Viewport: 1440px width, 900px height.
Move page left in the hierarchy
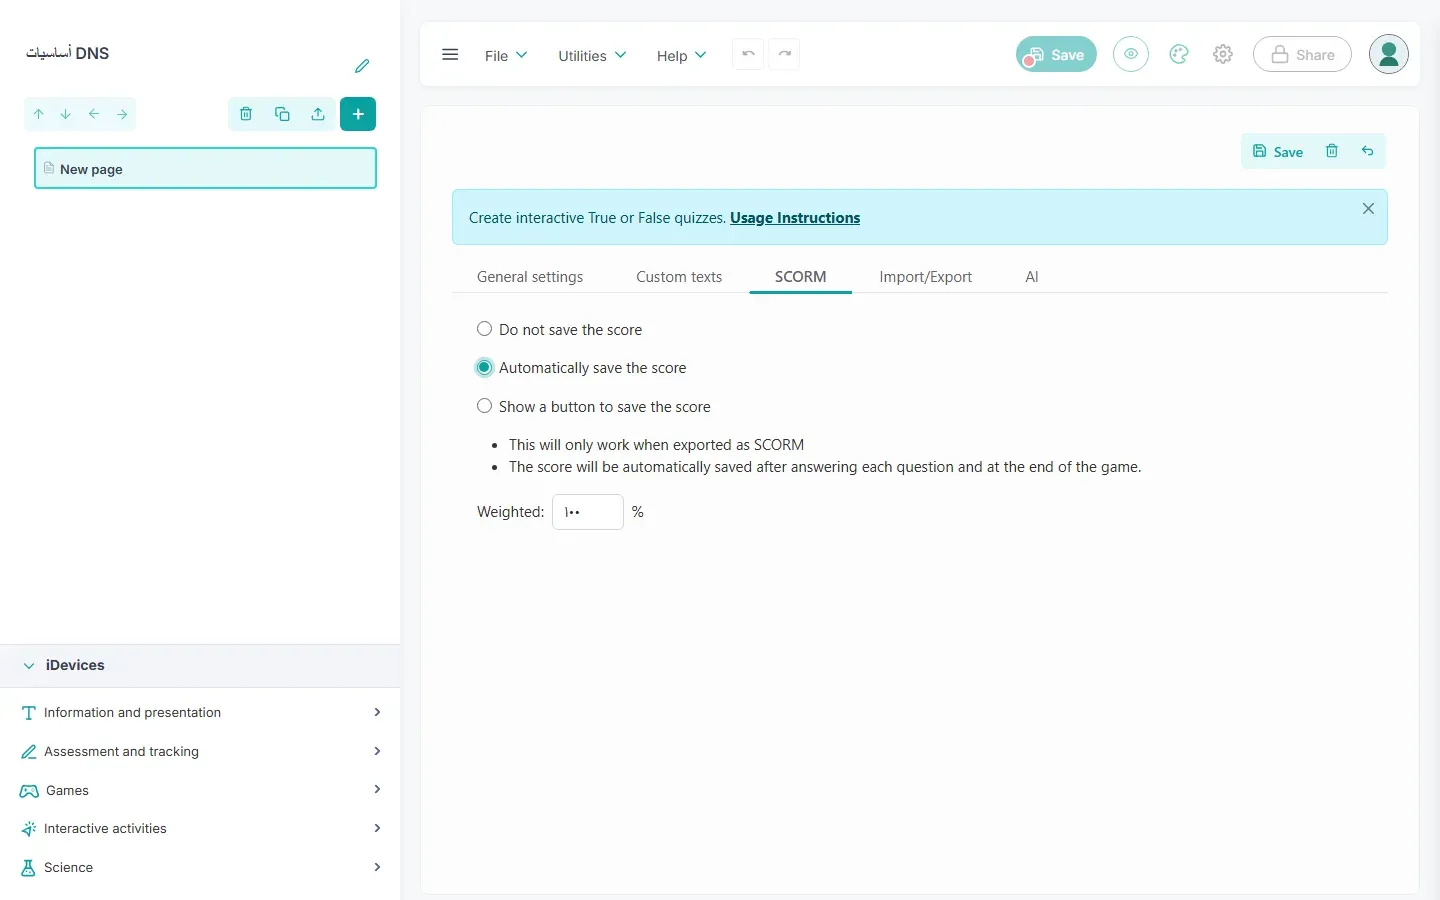click(94, 114)
